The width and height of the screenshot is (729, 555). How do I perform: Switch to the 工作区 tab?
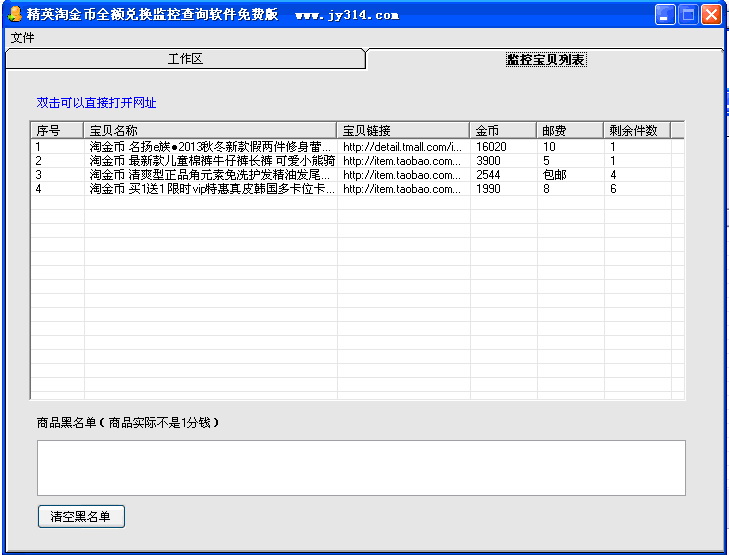[x=186, y=59]
